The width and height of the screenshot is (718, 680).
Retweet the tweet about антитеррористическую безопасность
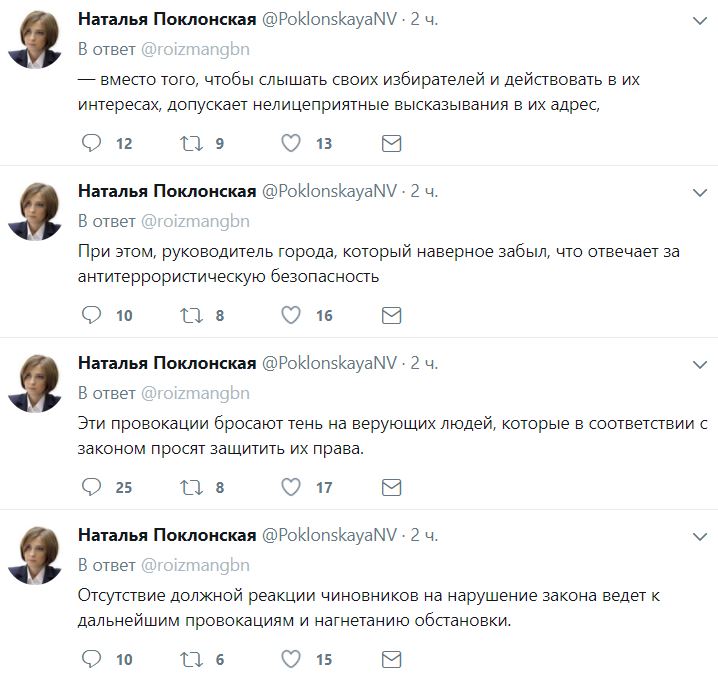click(191, 316)
